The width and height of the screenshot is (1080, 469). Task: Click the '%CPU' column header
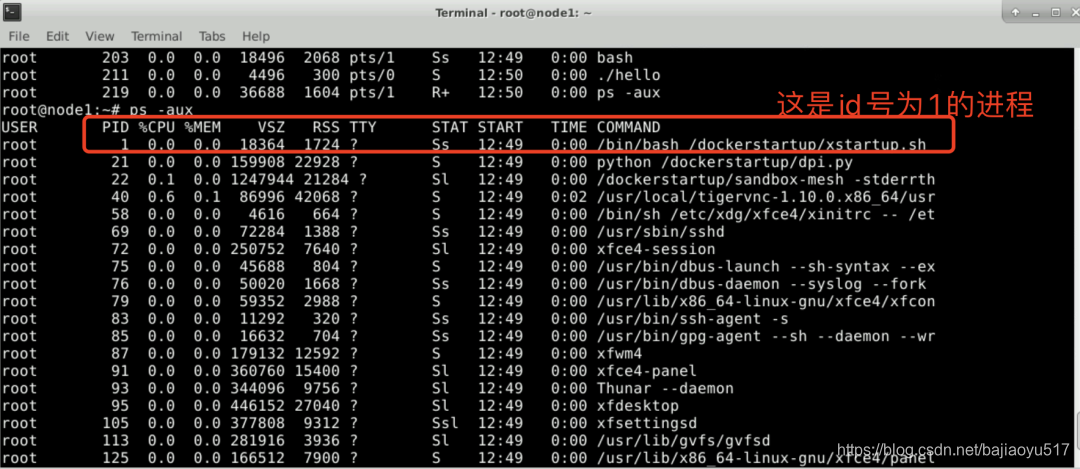point(156,127)
